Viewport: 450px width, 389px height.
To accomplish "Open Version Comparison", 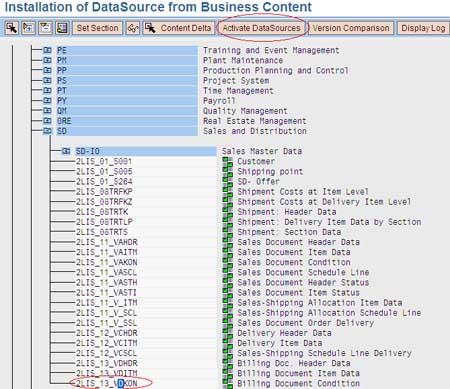I will pyautogui.click(x=351, y=28).
